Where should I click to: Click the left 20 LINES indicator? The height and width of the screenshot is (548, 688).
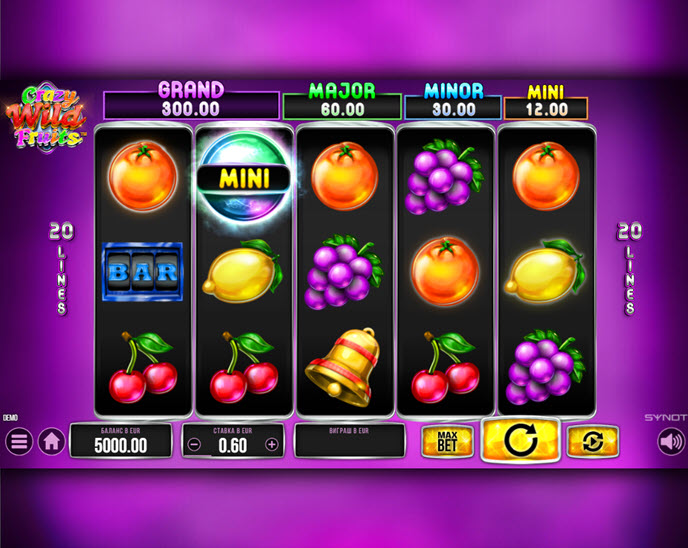[61, 269]
